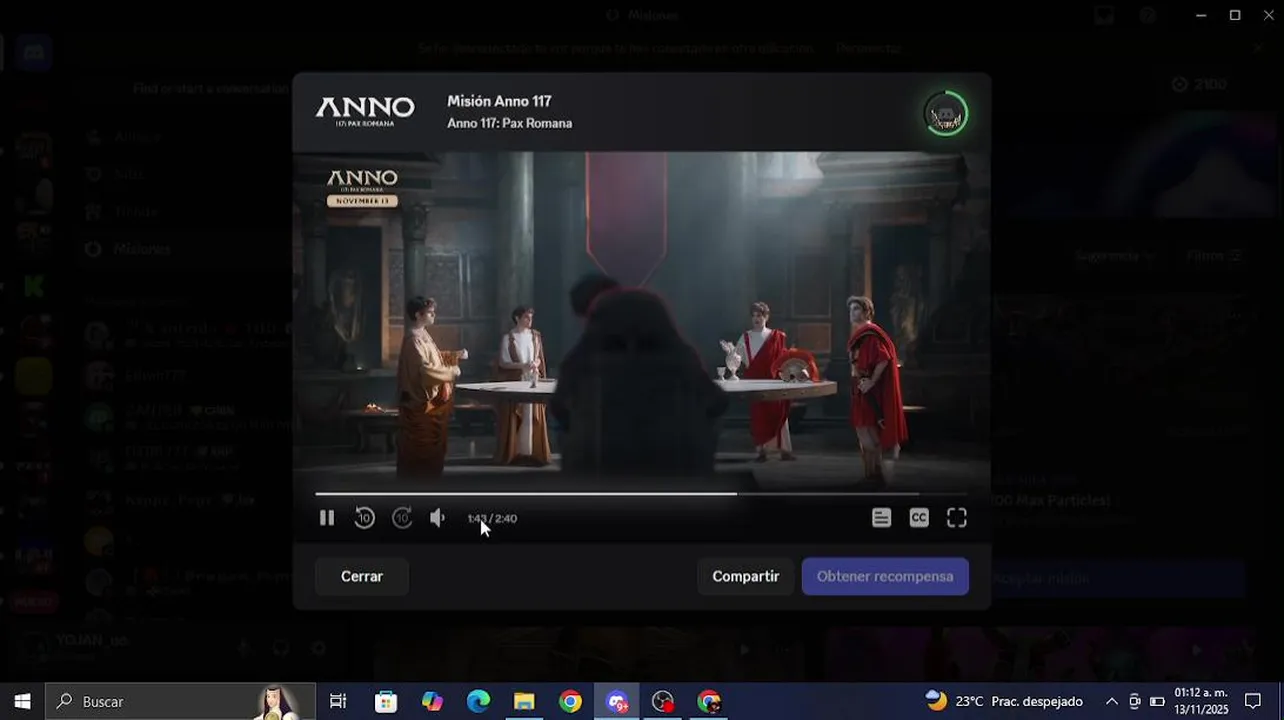Click the Buscar taskbar search box
The height and width of the screenshot is (720, 1284).
[181, 701]
